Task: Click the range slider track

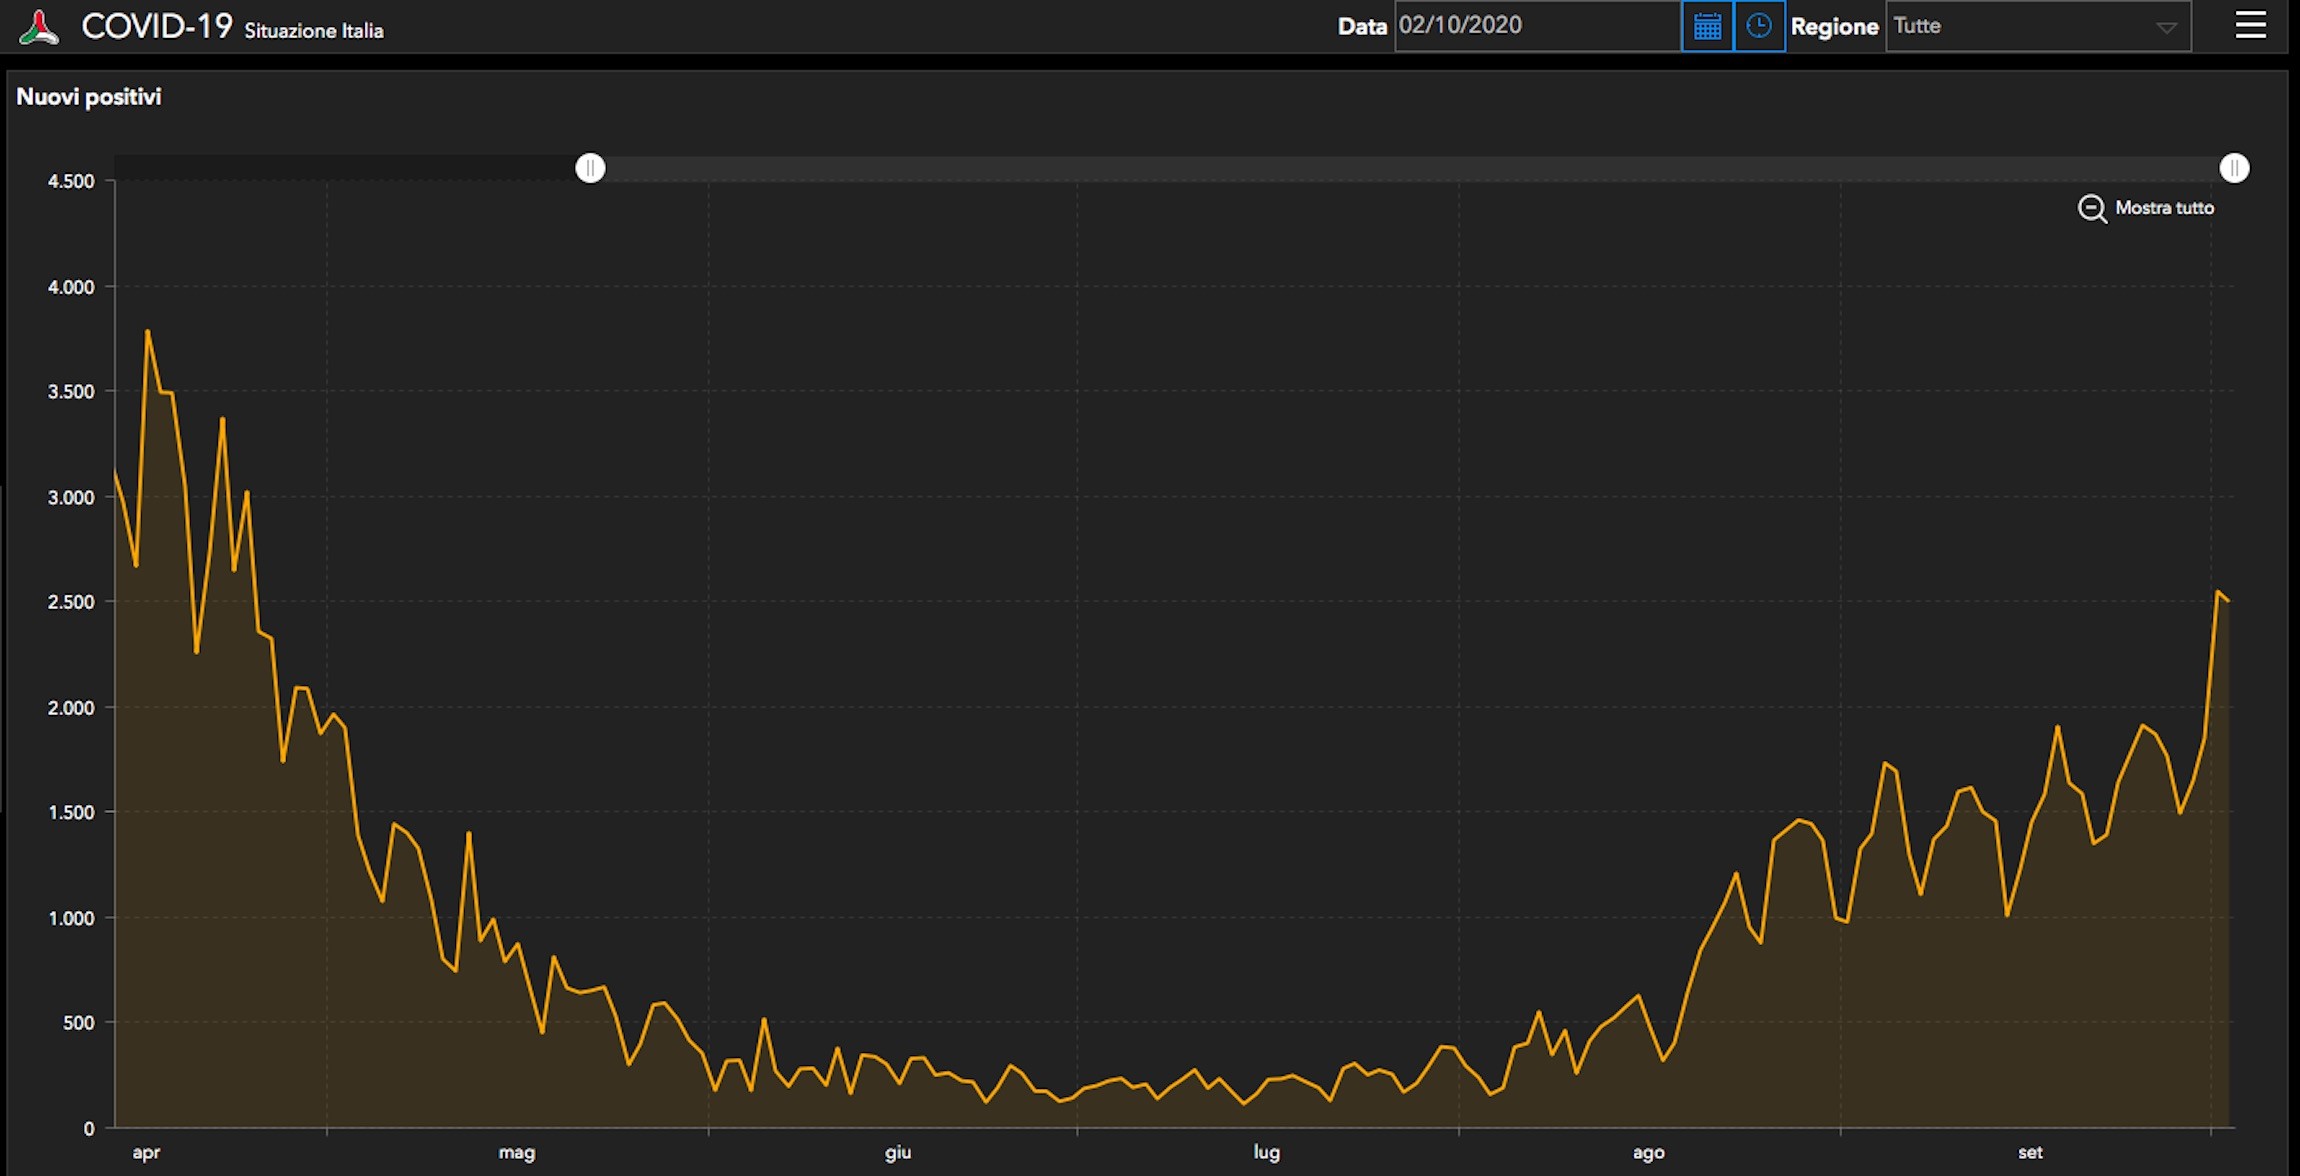Action: [x=1412, y=168]
